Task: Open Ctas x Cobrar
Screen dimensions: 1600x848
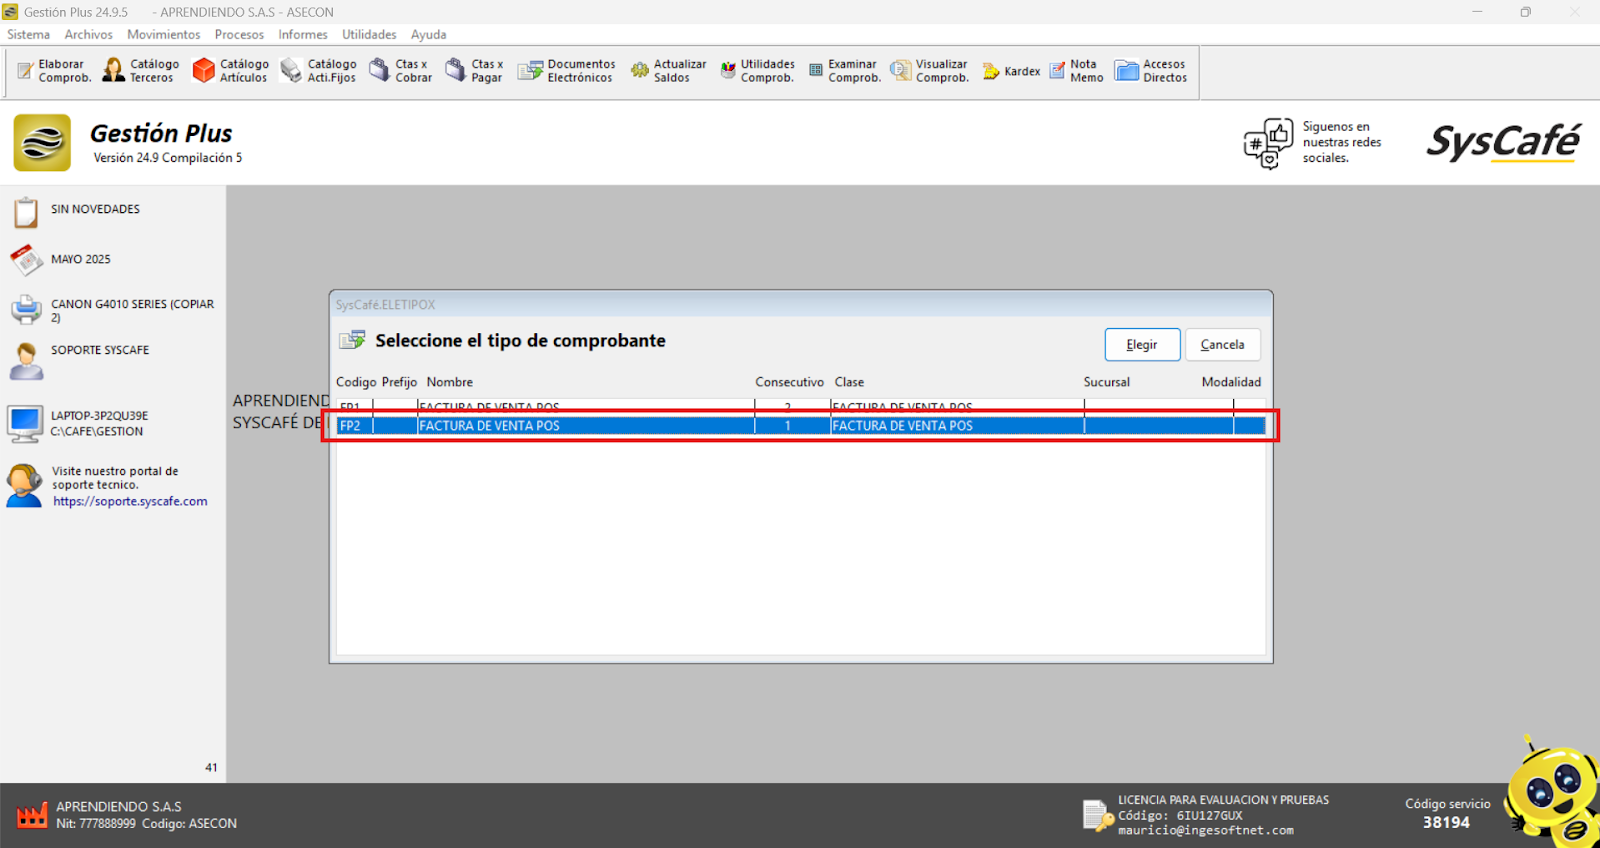Action: [401, 71]
